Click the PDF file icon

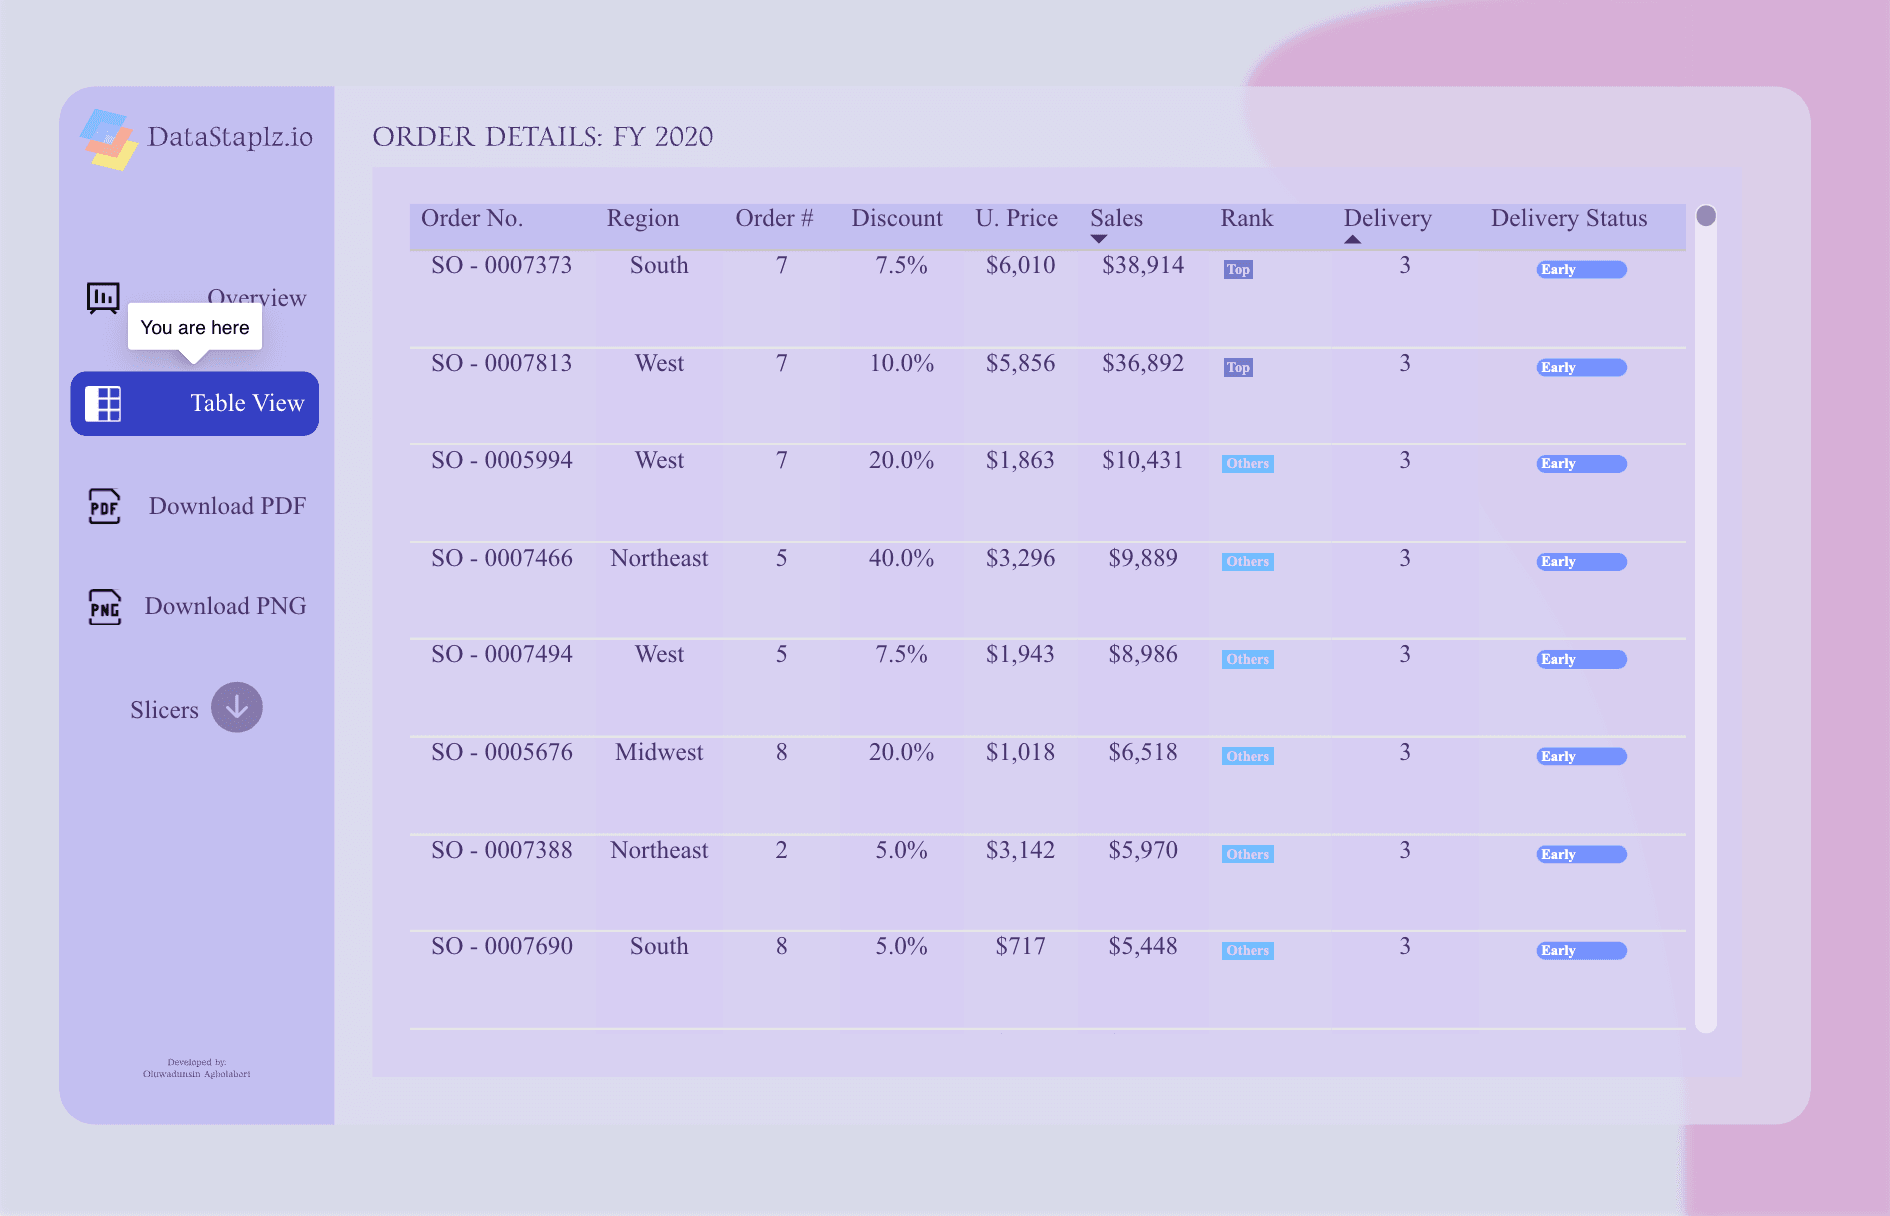104,506
